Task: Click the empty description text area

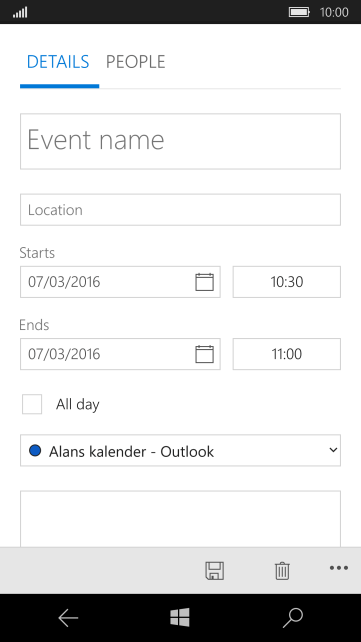Action: click(x=180, y=519)
